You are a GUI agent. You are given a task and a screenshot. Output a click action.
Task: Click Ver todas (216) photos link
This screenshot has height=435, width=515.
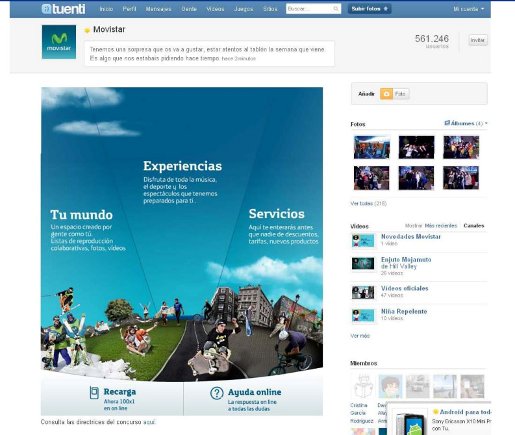(x=368, y=203)
